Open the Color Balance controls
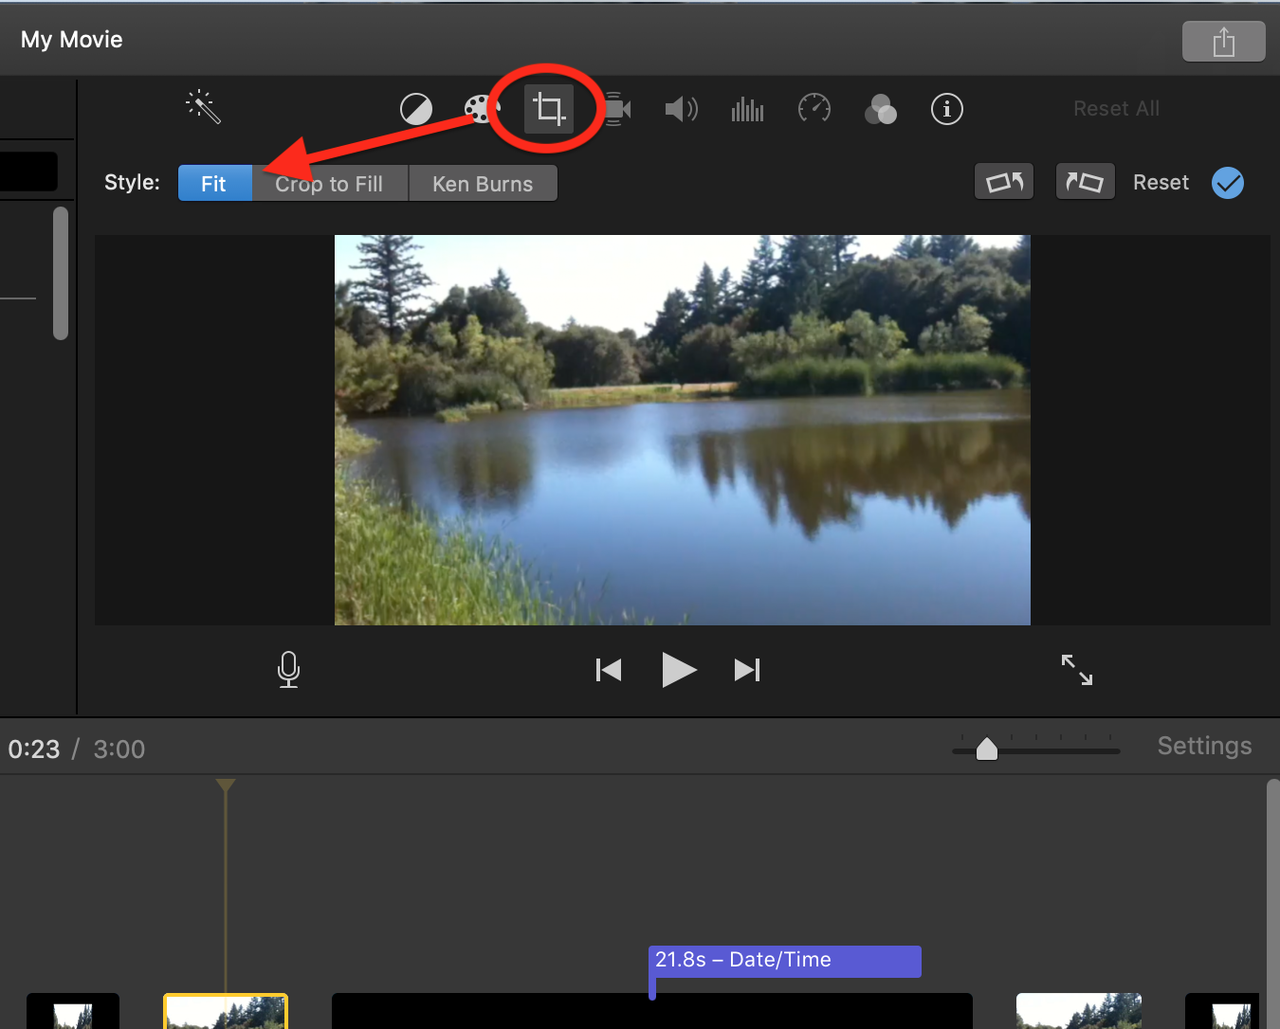The image size is (1280, 1029). click(x=416, y=109)
